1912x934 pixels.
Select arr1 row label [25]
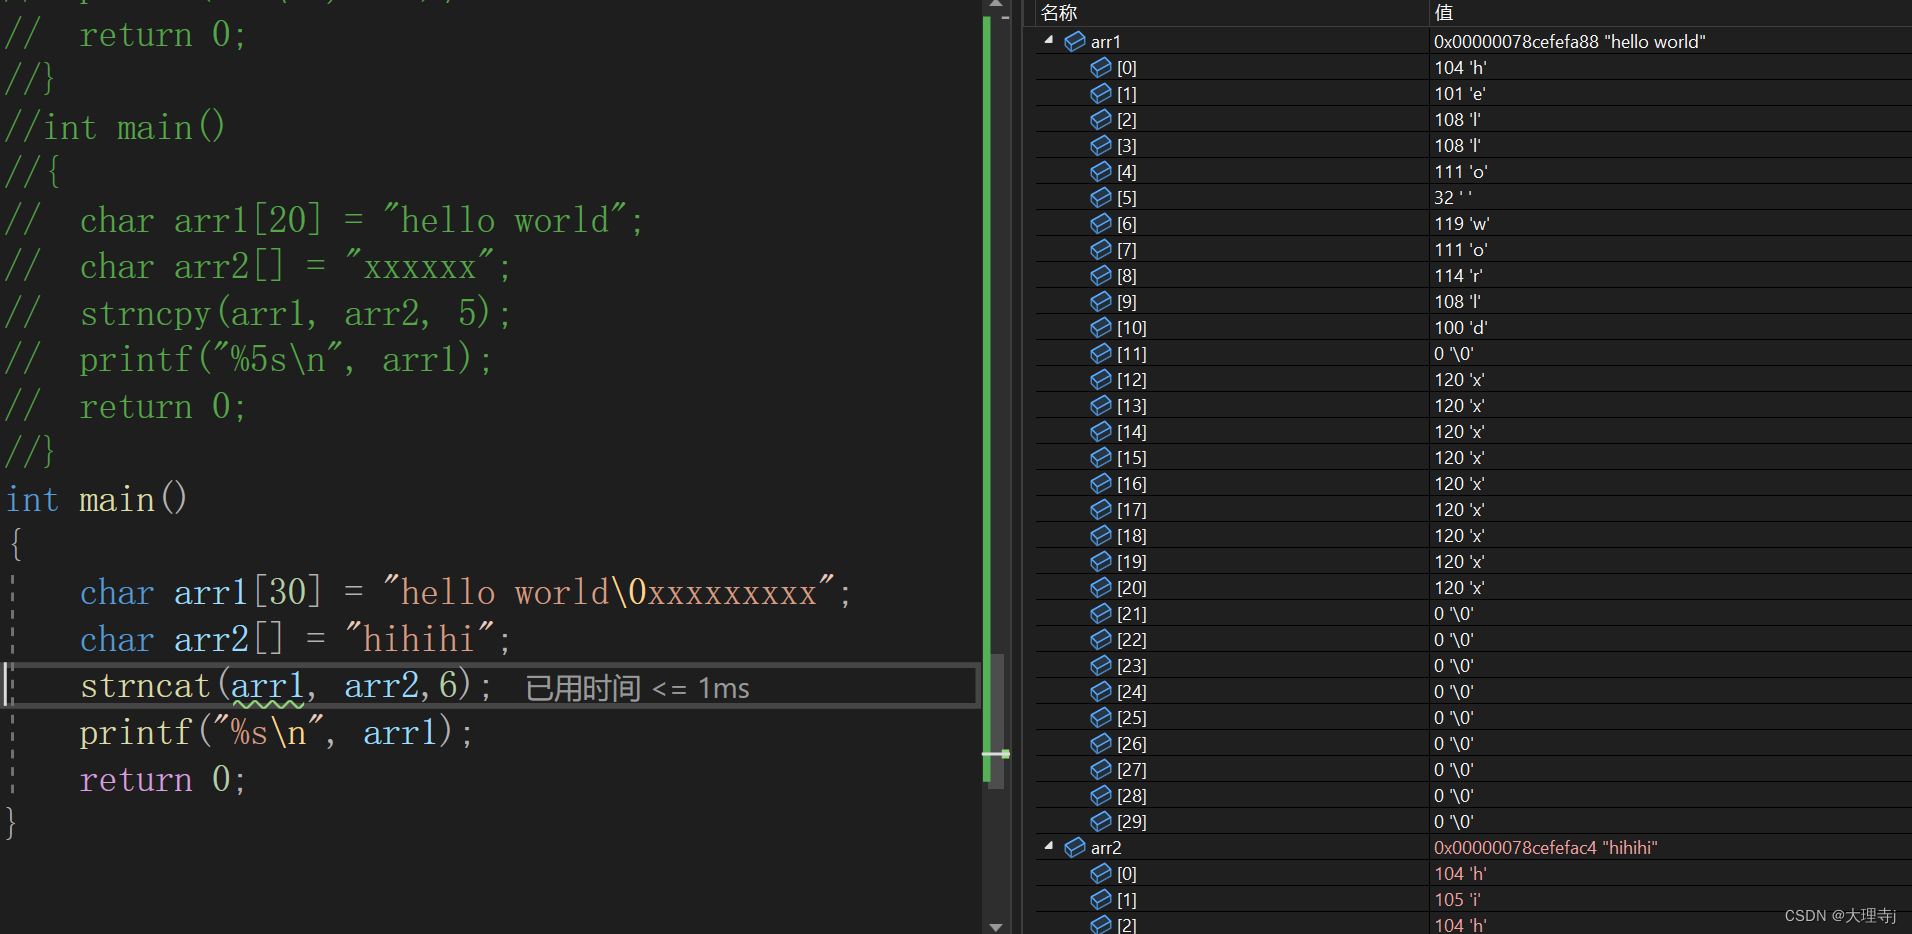1132,717
